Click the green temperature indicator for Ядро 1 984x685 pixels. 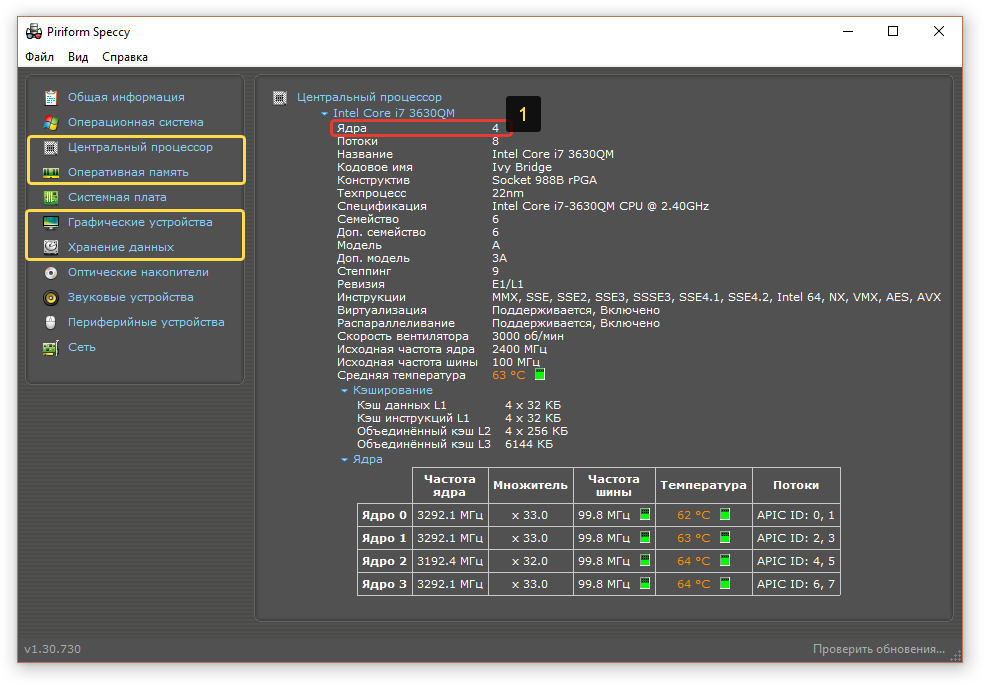(725, 538)
